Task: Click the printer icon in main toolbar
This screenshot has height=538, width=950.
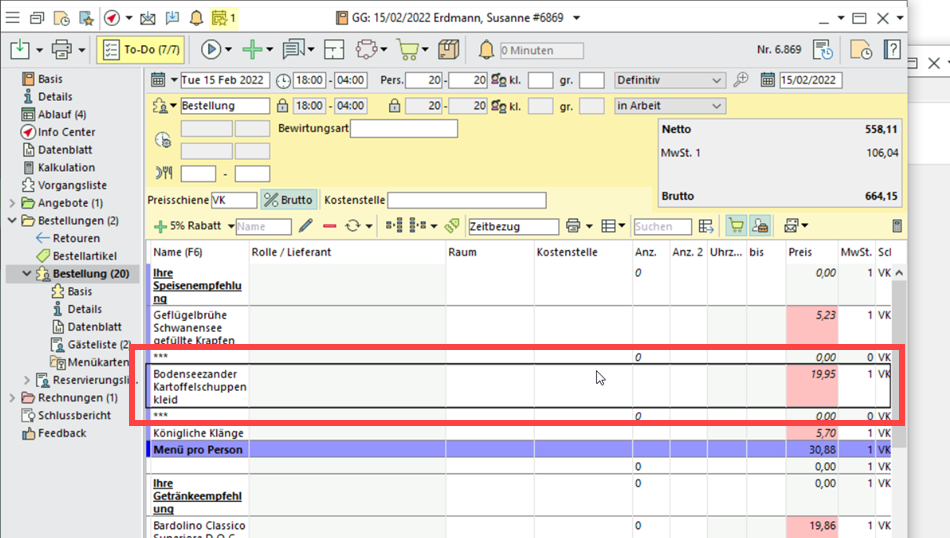Action: coord(62,50)
